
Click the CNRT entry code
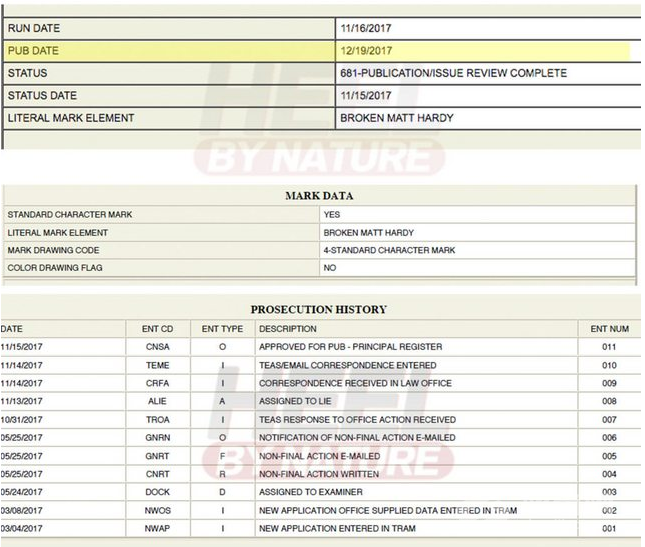click(158, 474)
